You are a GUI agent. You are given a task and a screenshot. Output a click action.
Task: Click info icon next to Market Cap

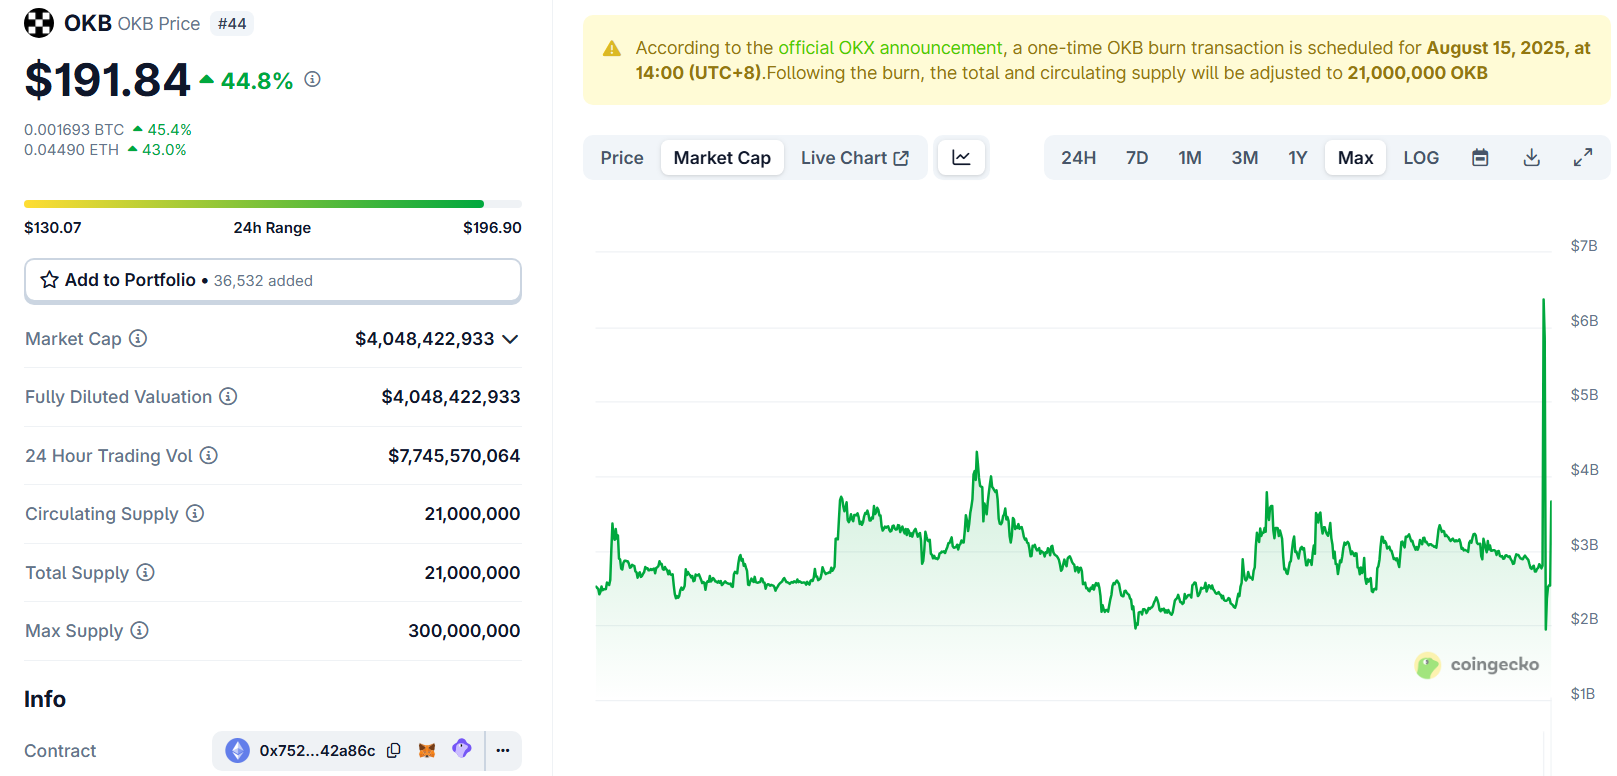pos(138,339)
